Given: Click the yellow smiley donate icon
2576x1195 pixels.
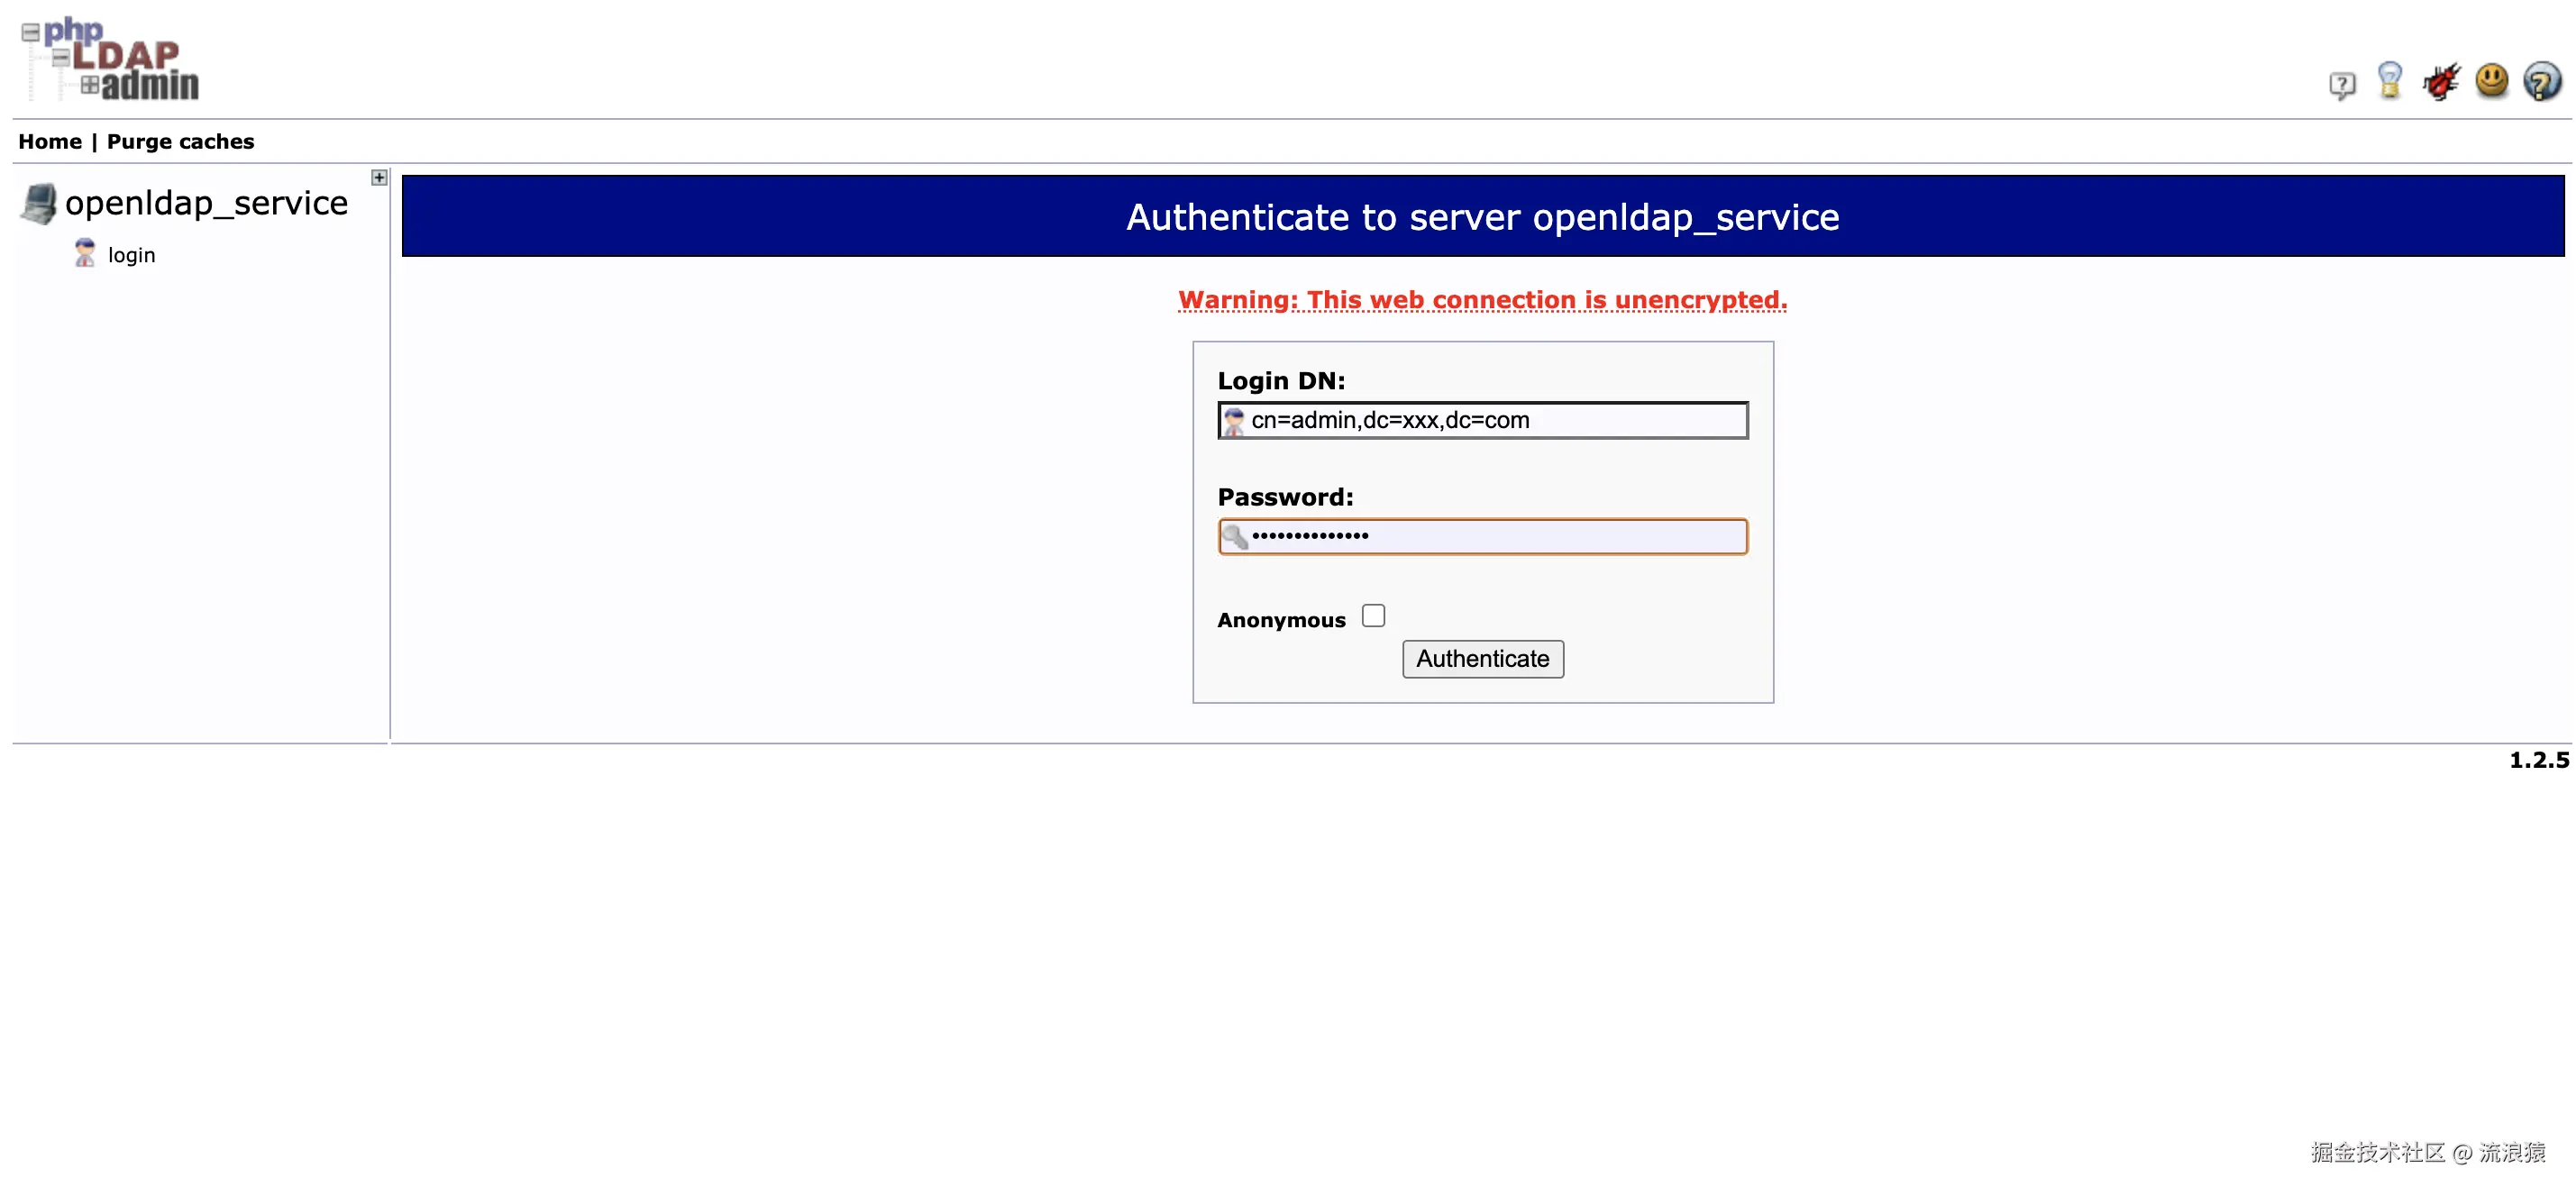Looking at the screenshot, I should [2491, 81].
